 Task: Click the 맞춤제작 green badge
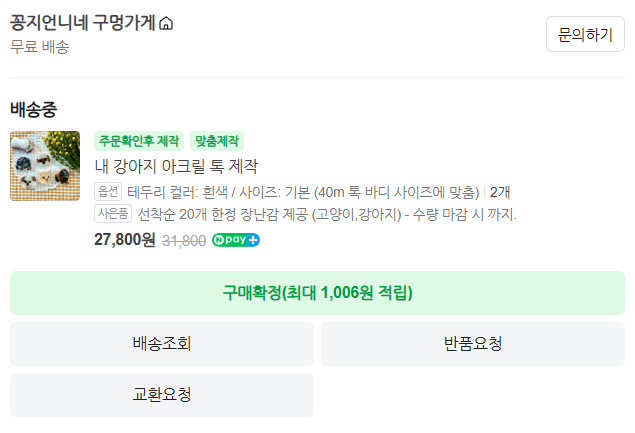[217, 141]
